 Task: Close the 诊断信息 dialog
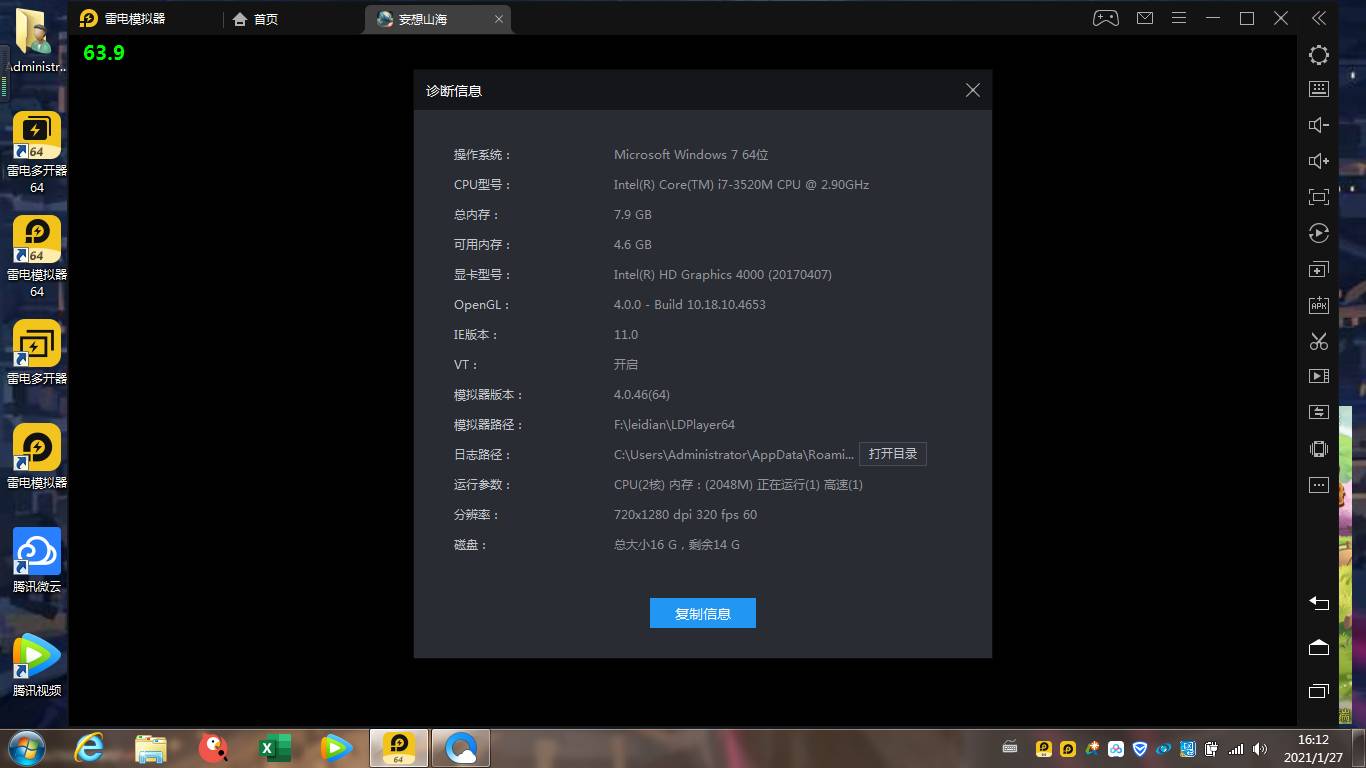972,90
